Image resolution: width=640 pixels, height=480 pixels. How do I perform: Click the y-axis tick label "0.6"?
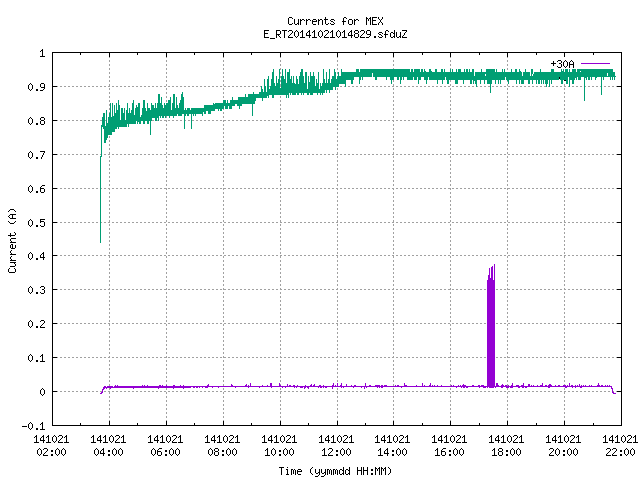pos(36,189)
